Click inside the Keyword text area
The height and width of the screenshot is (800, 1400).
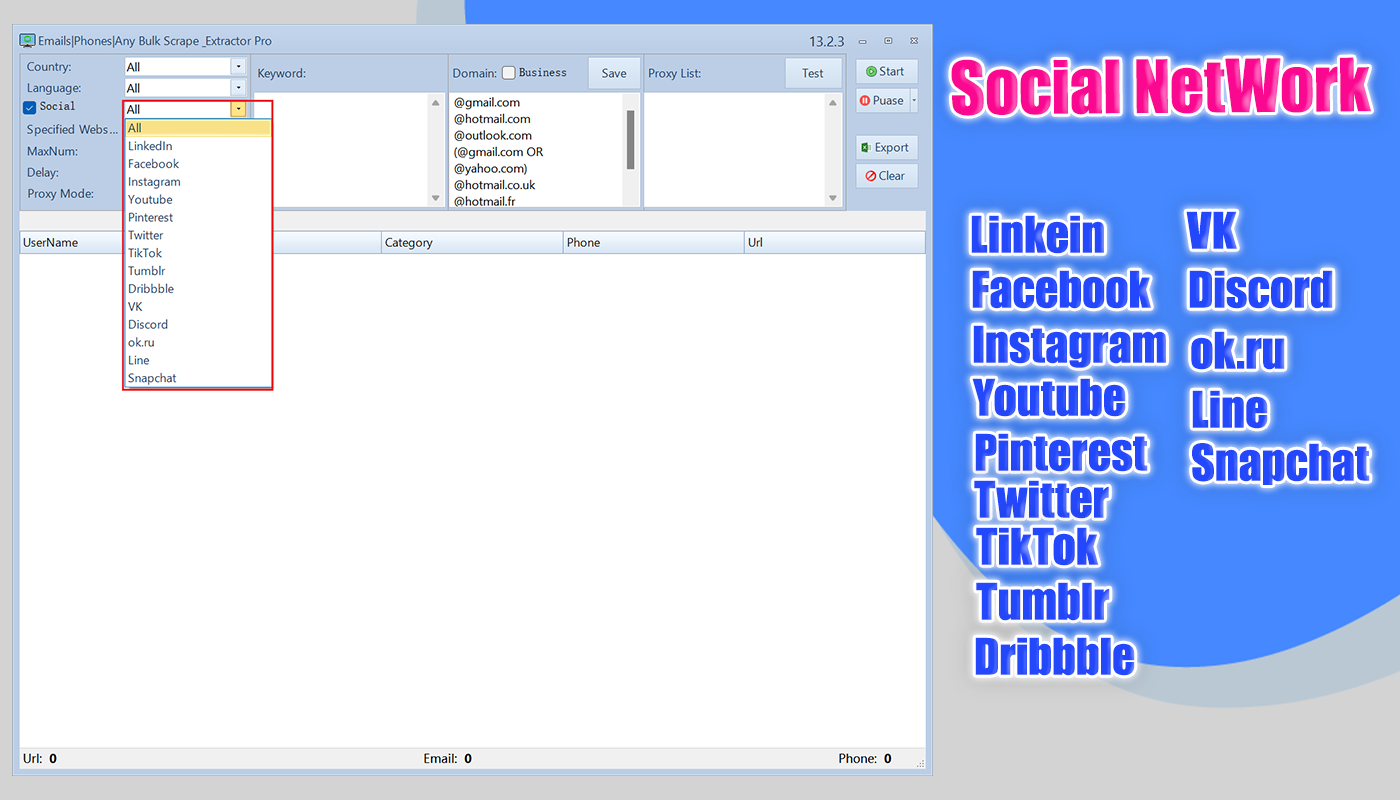350,150
